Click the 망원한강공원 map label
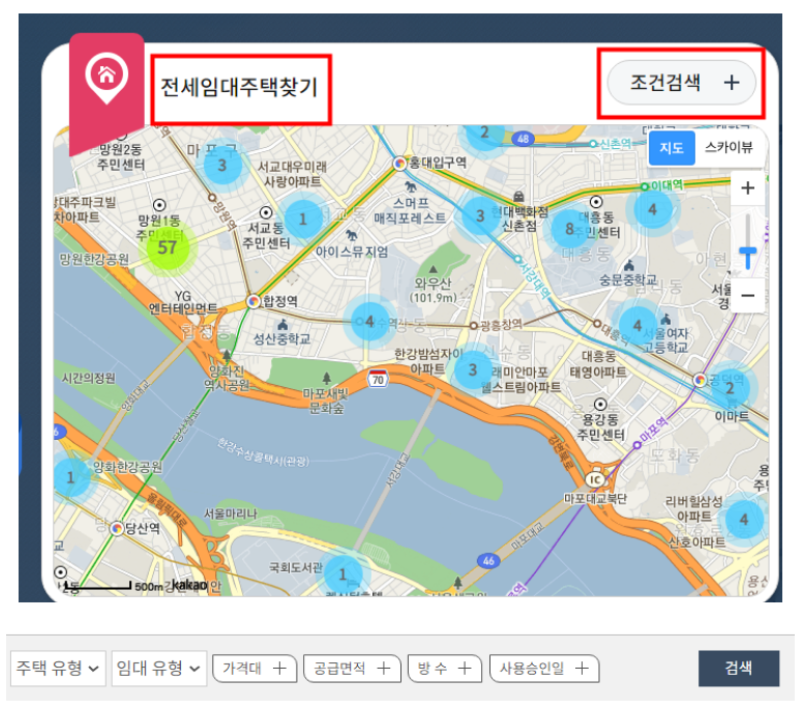This screenshot has width=803, height=712. click(x=94, y=259)
